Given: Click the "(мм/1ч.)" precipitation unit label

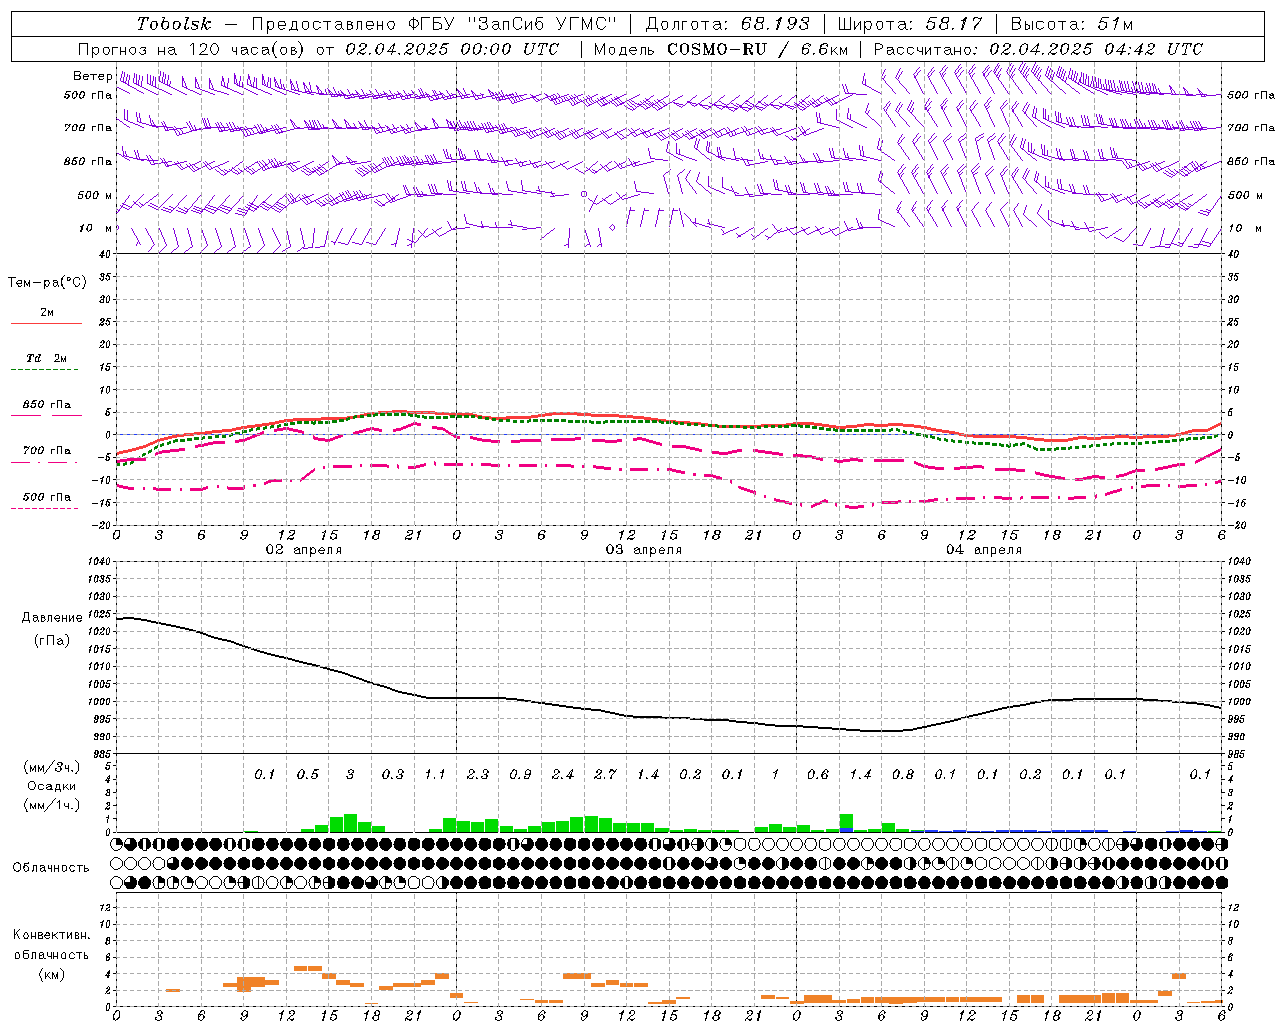Looking at the screenshot, I should point(52,806).
